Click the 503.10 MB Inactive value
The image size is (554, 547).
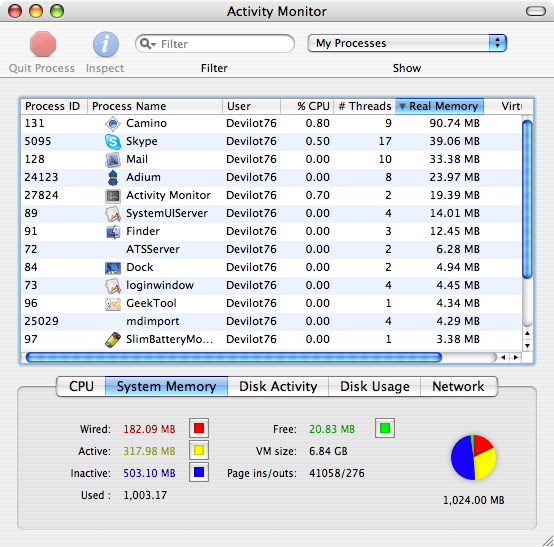coord(149,473)
